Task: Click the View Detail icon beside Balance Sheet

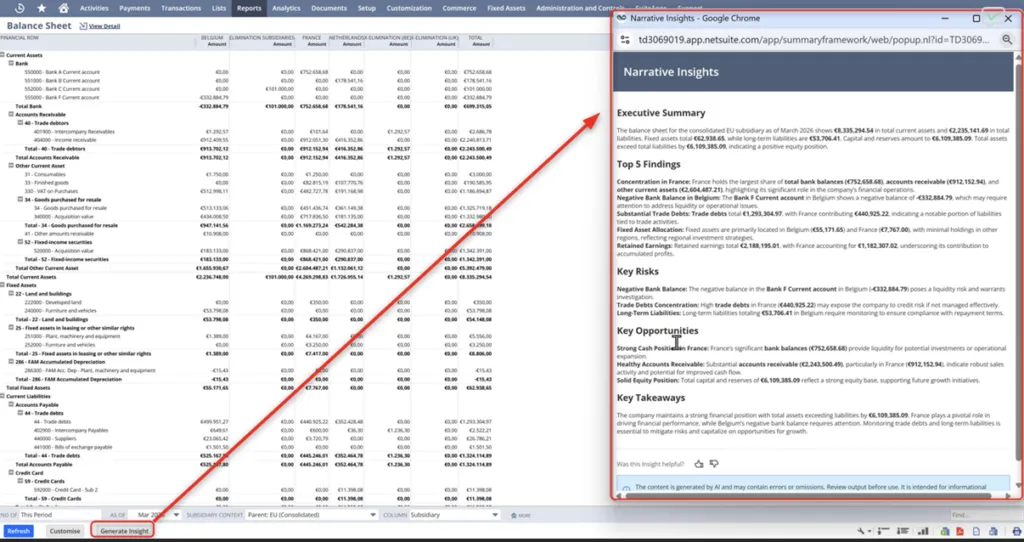Action: click(x=83, y=26)
